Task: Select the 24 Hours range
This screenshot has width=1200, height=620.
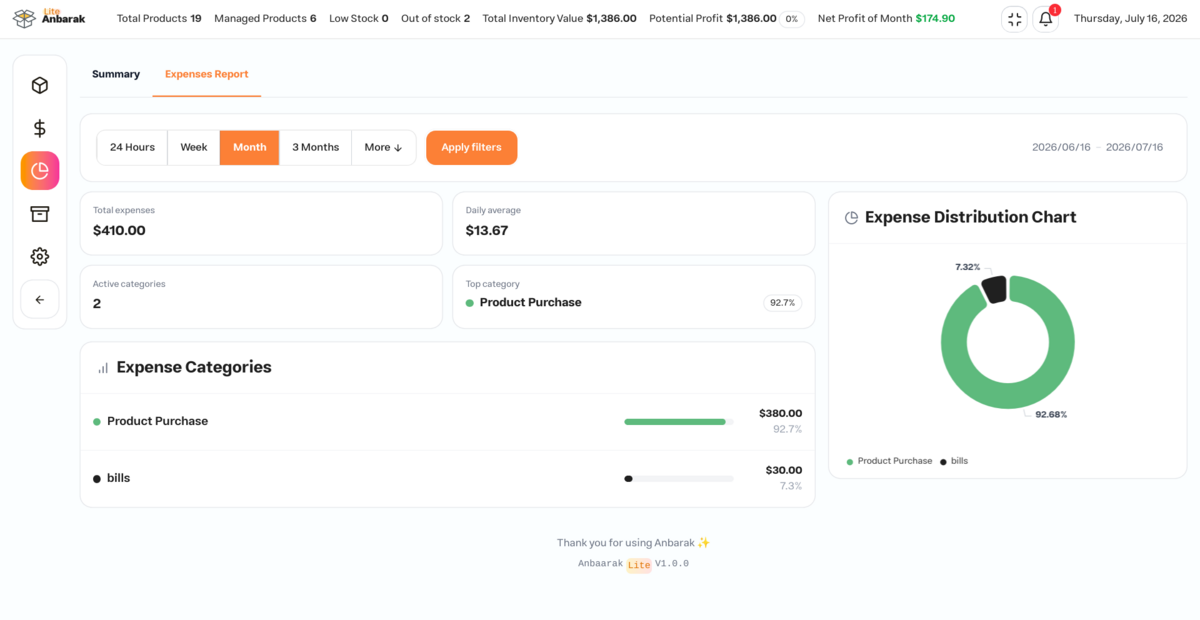Action: 132,147
